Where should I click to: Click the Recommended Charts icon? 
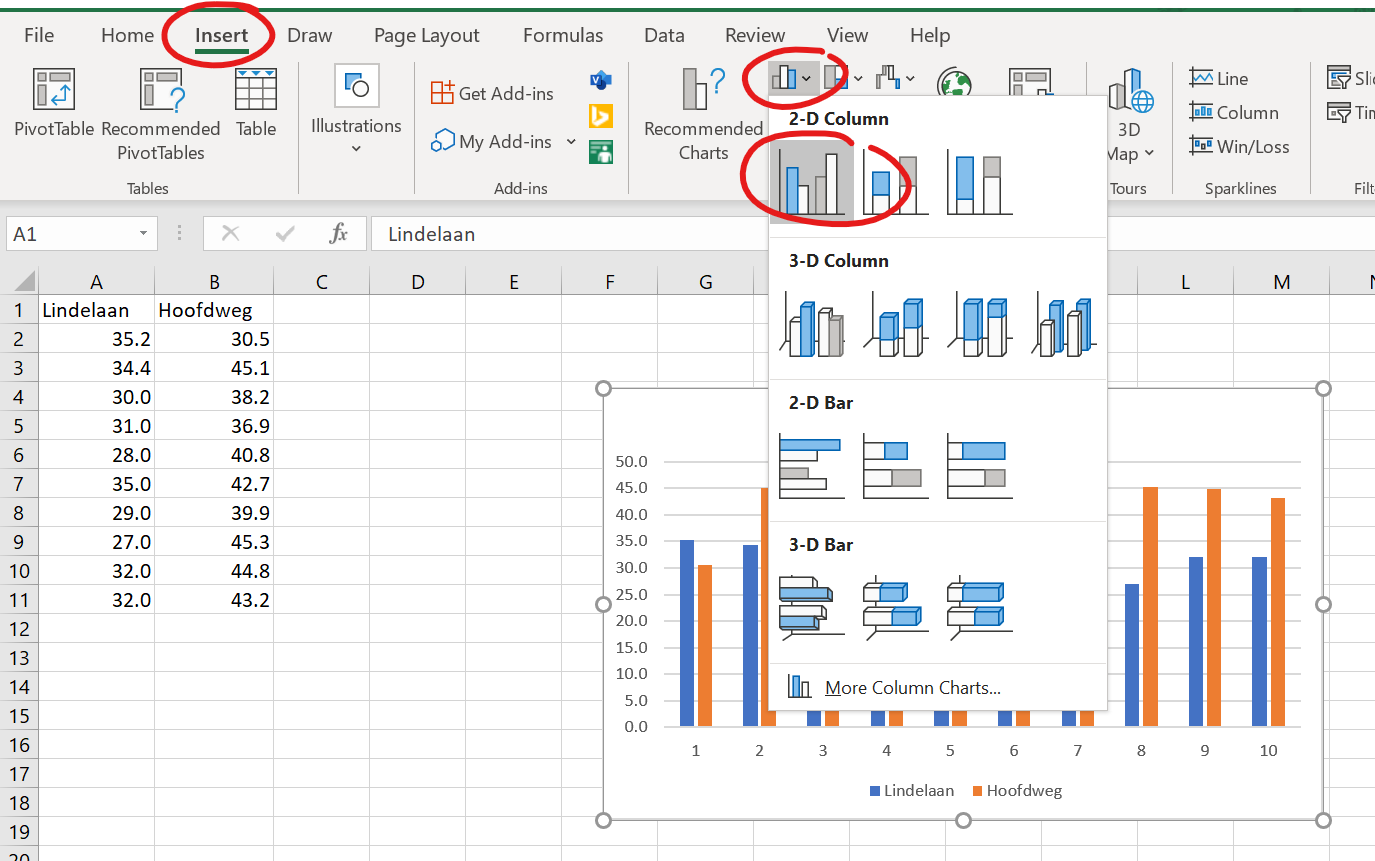pyautogui.click(x=703, y=113)
